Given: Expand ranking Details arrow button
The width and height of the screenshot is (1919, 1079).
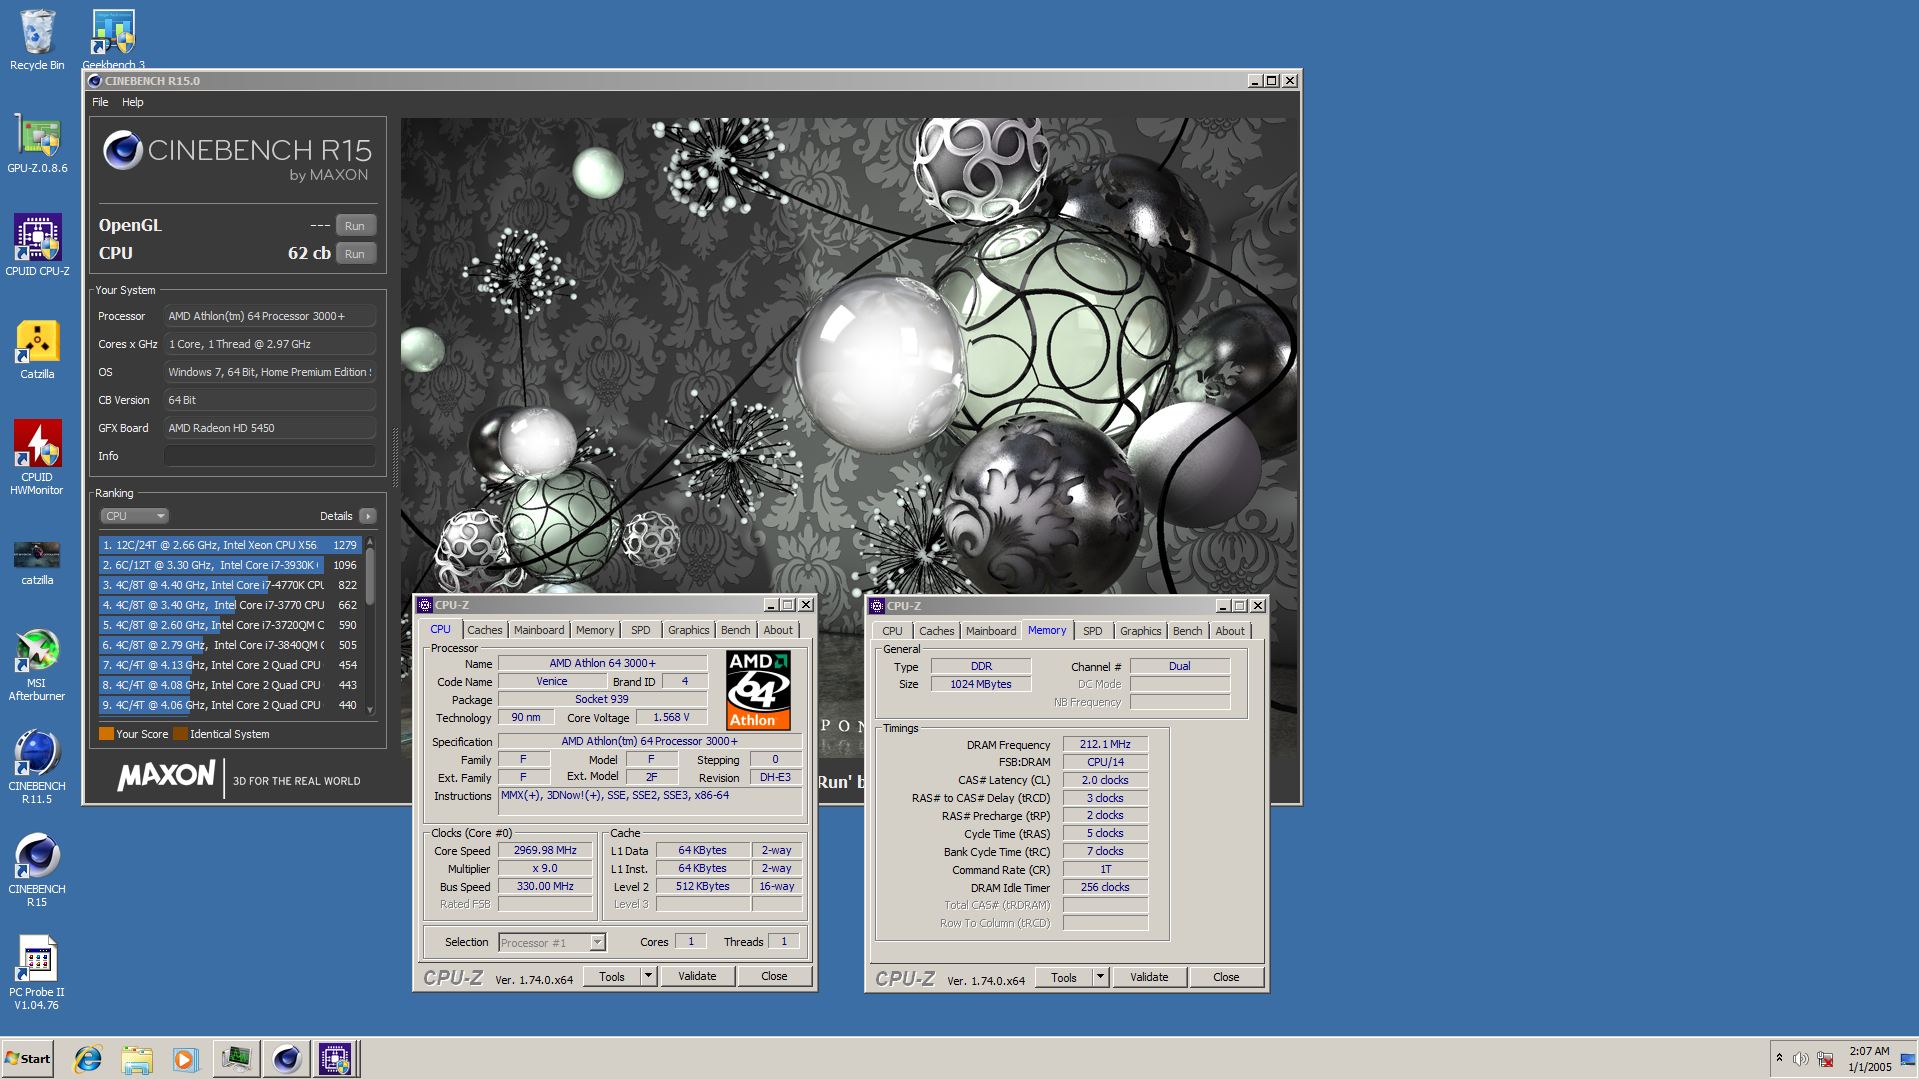Looking at the screenshot, I should point(368,516).
